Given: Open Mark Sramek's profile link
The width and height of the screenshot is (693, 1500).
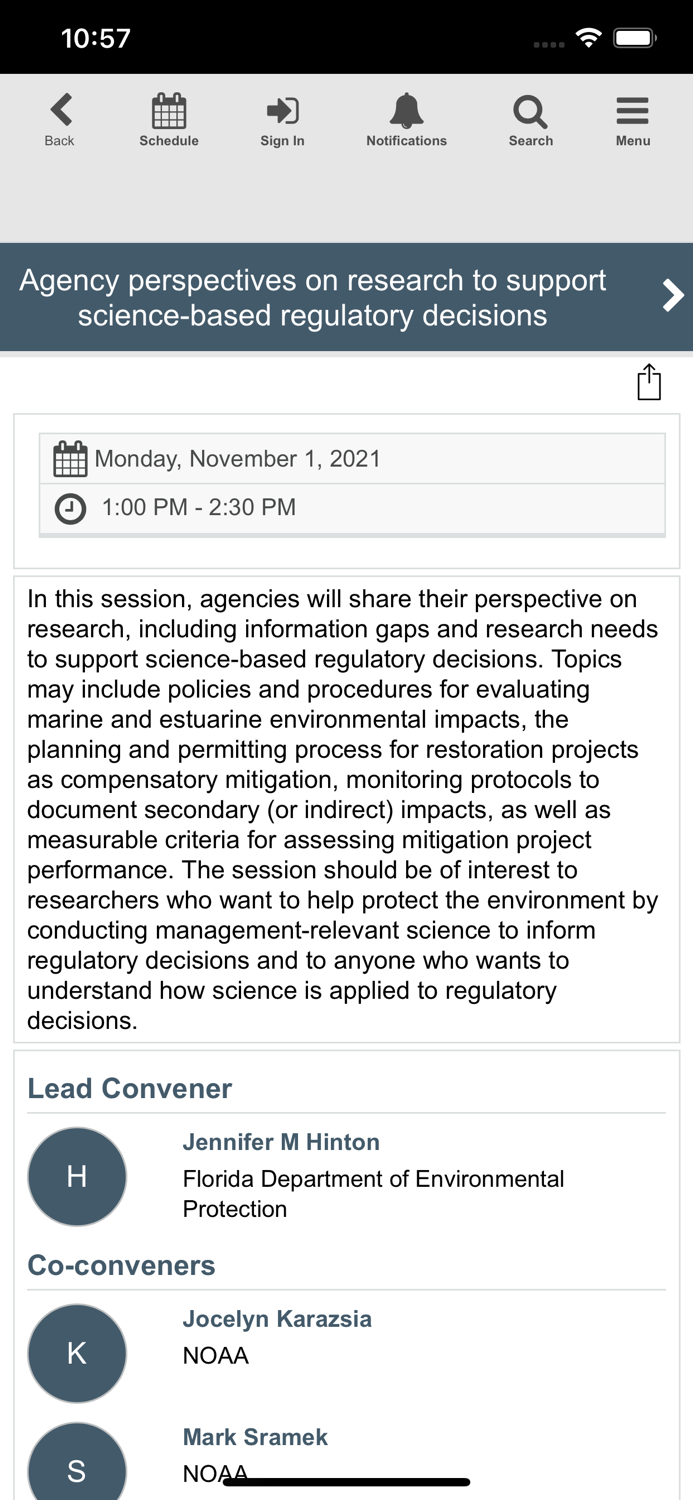Looking at the screenshot, I should tap(255, 1437).
